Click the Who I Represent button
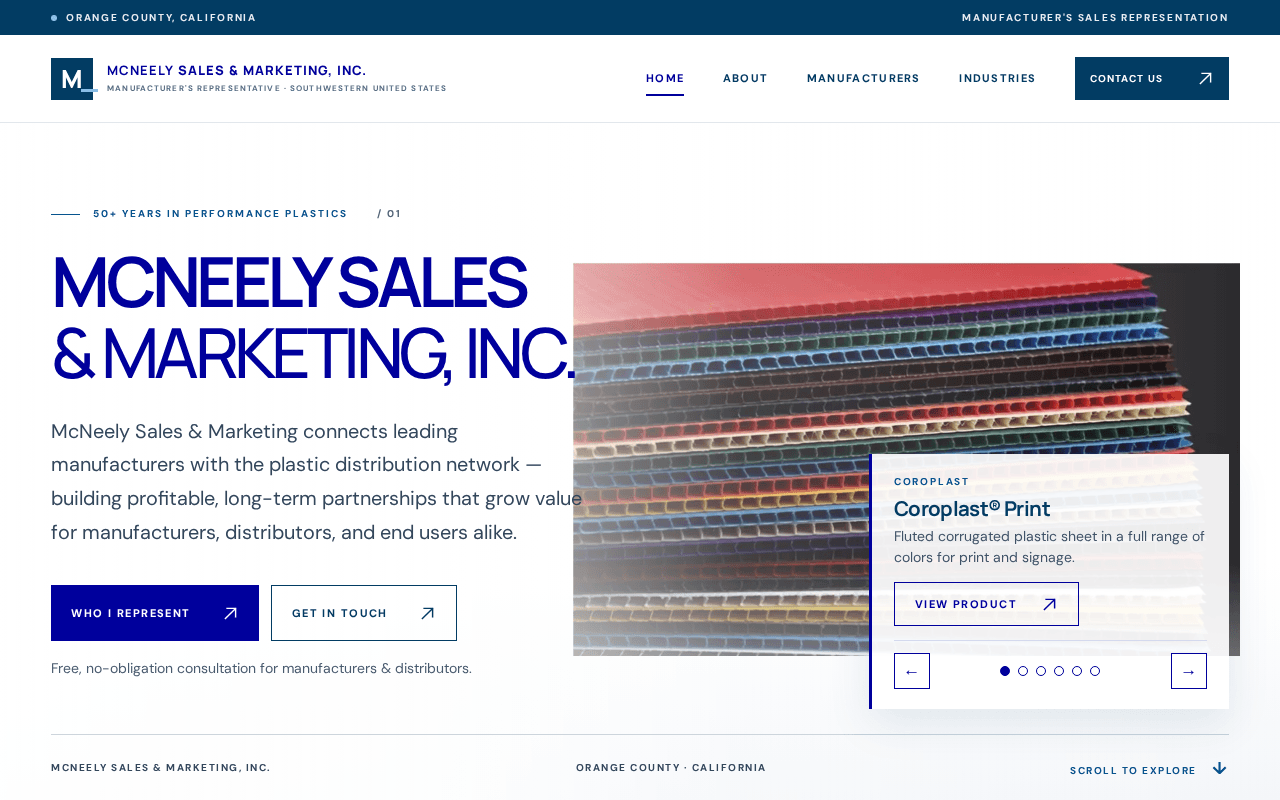1280x800 pixels. coord(155,613)
